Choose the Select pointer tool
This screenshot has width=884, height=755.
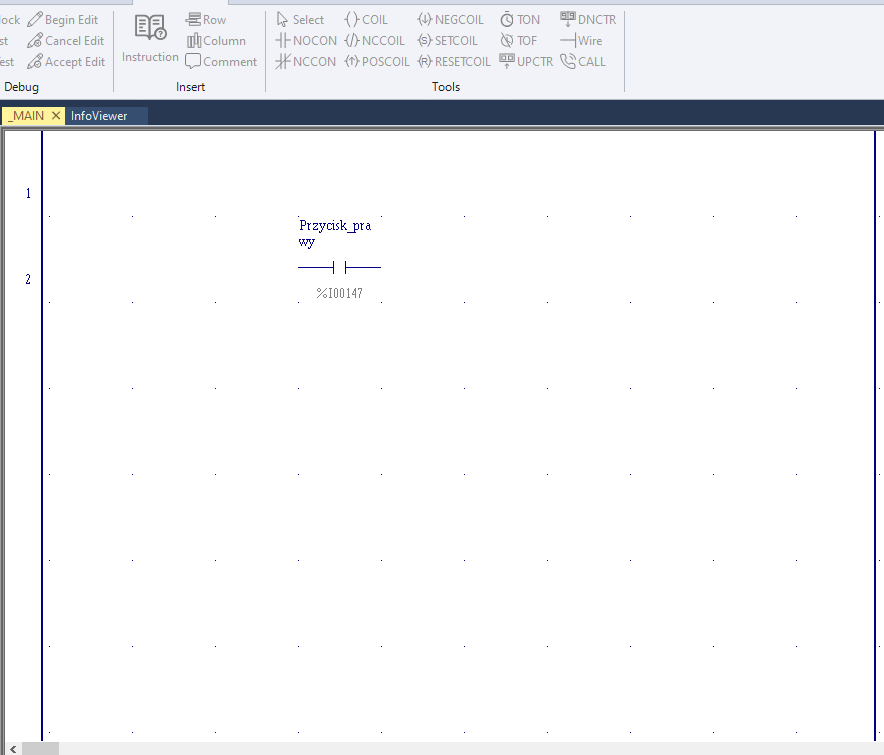pos(300,20)
